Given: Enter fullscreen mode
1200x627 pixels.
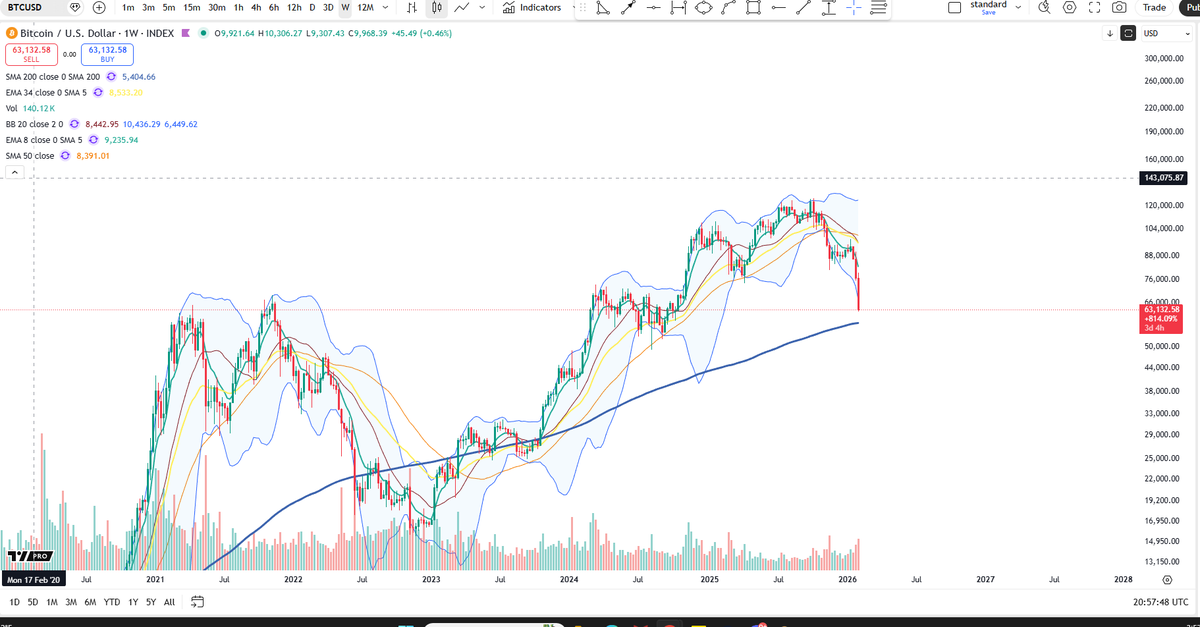Looking at the screenshot, I should (1094, 7).
